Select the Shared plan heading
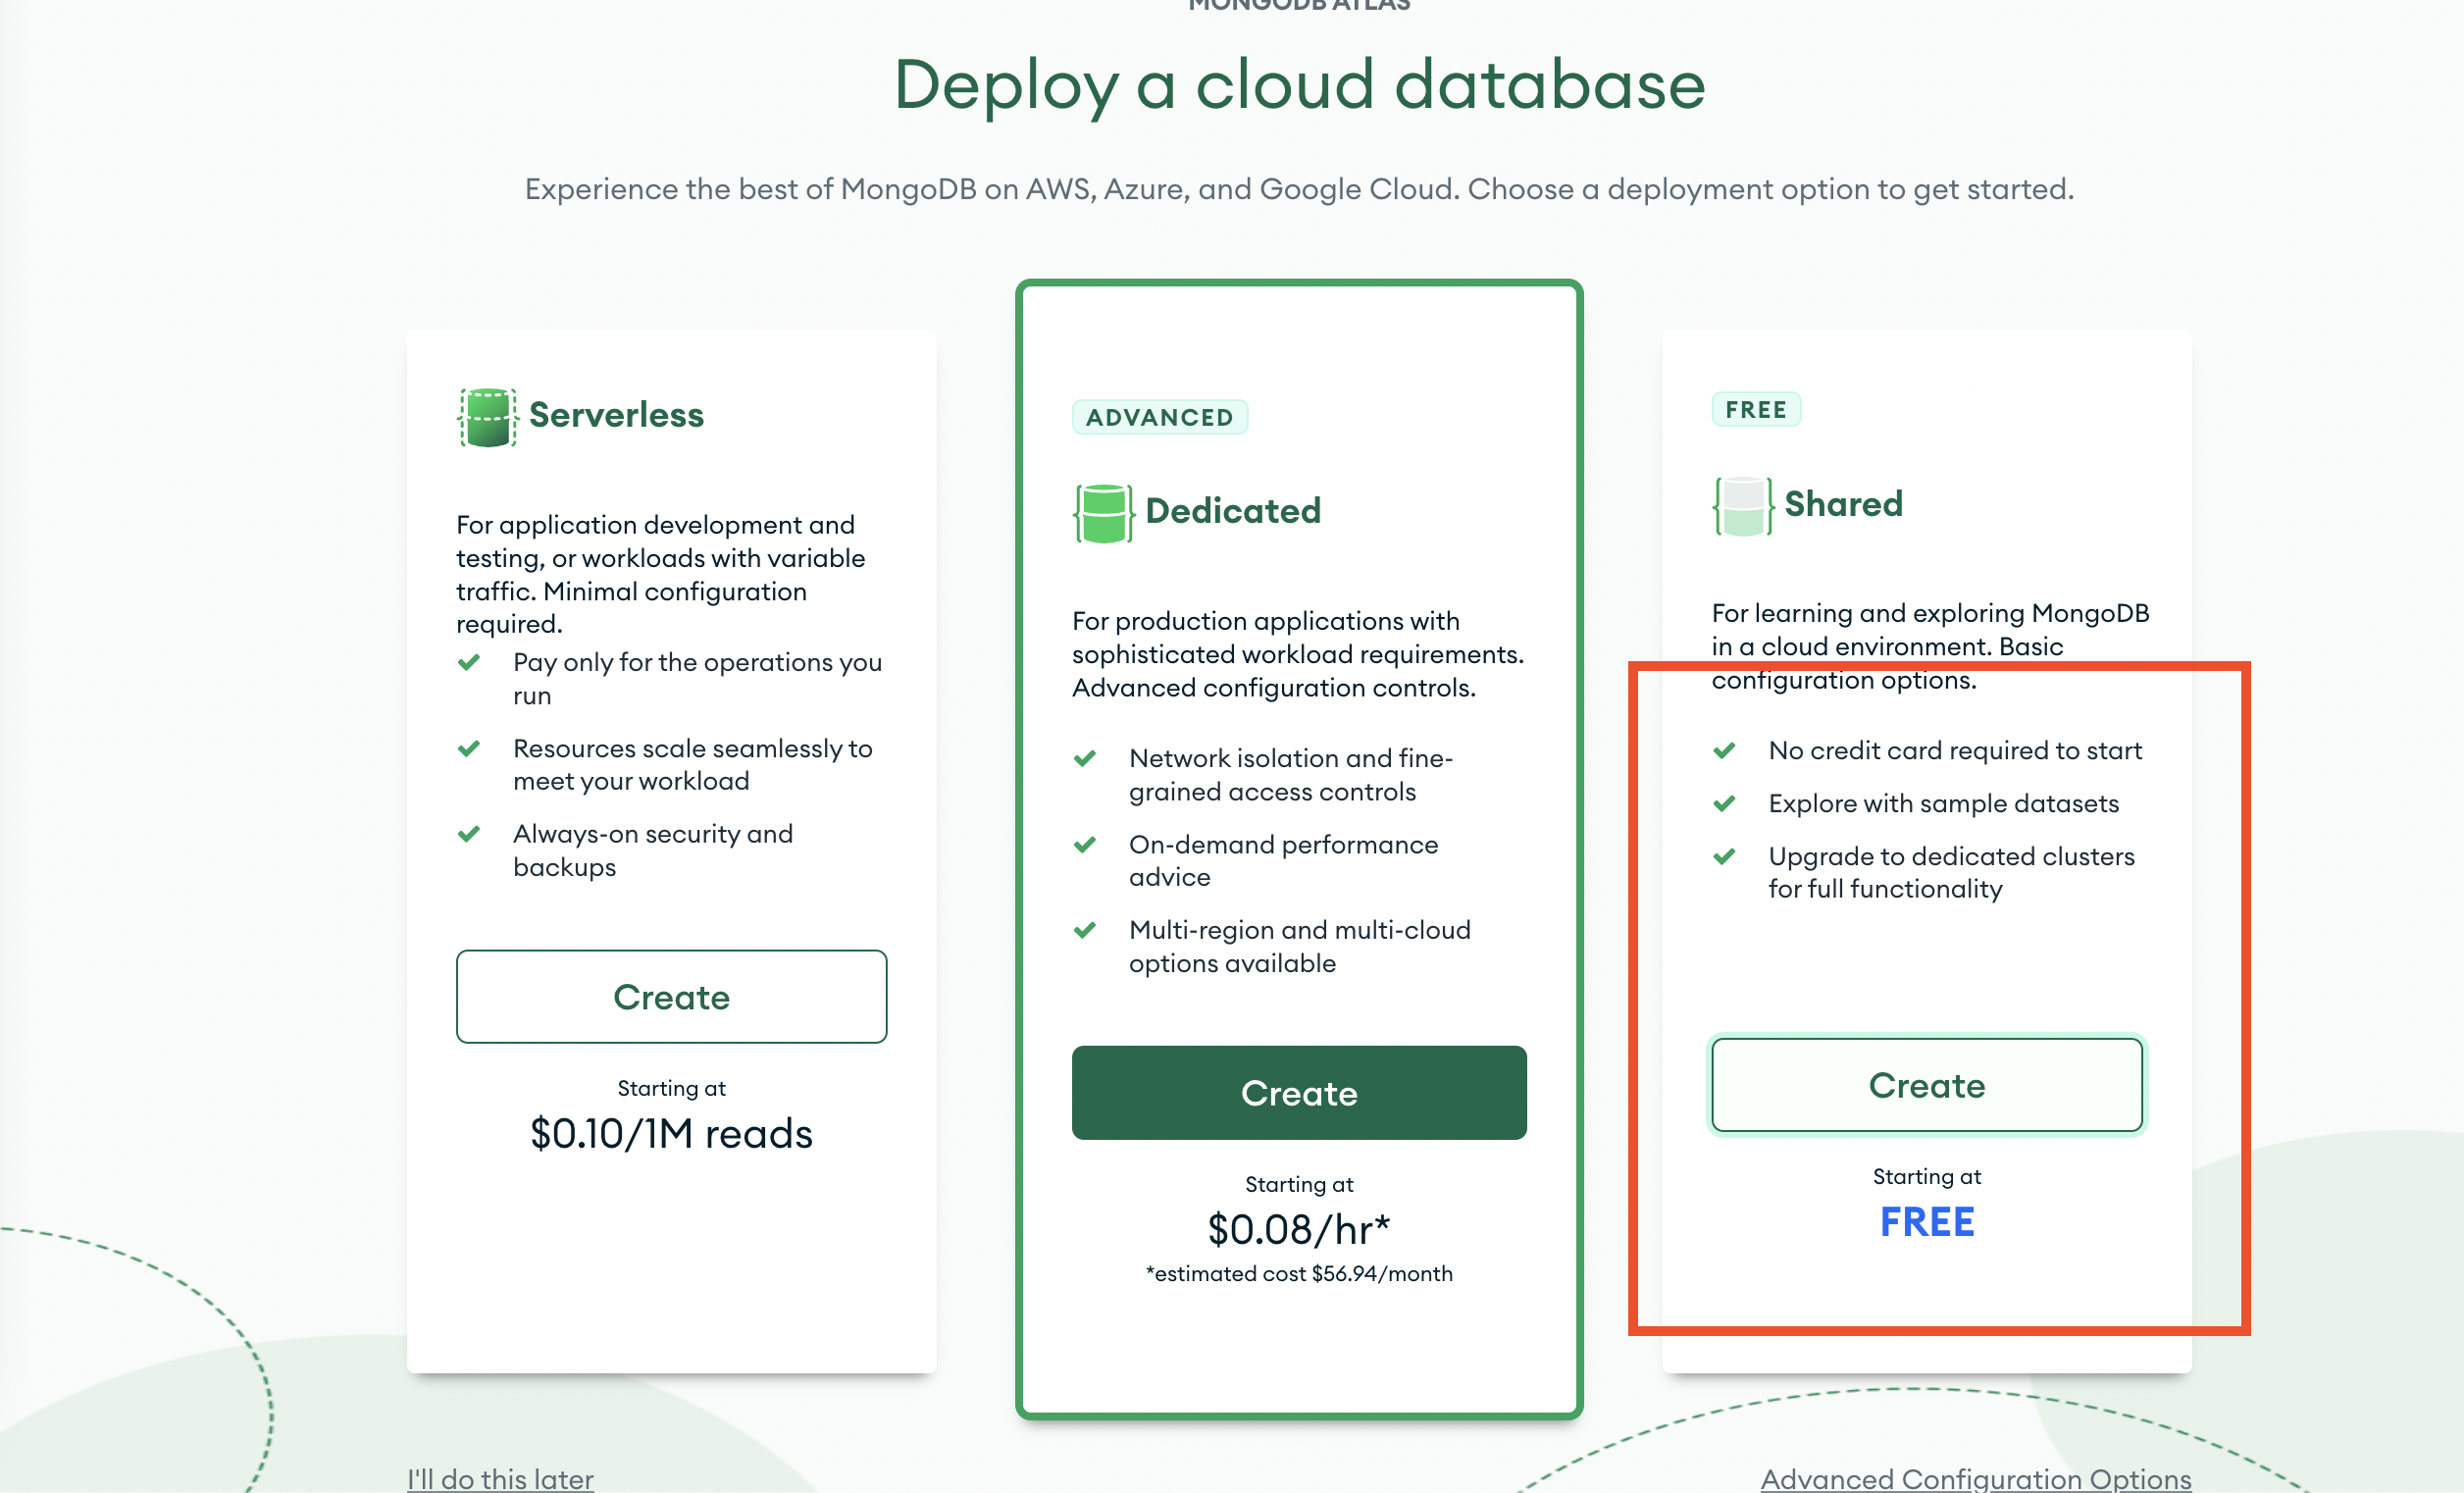2464x1493 pixels. pyautogui.click(x=1843, y=504)
